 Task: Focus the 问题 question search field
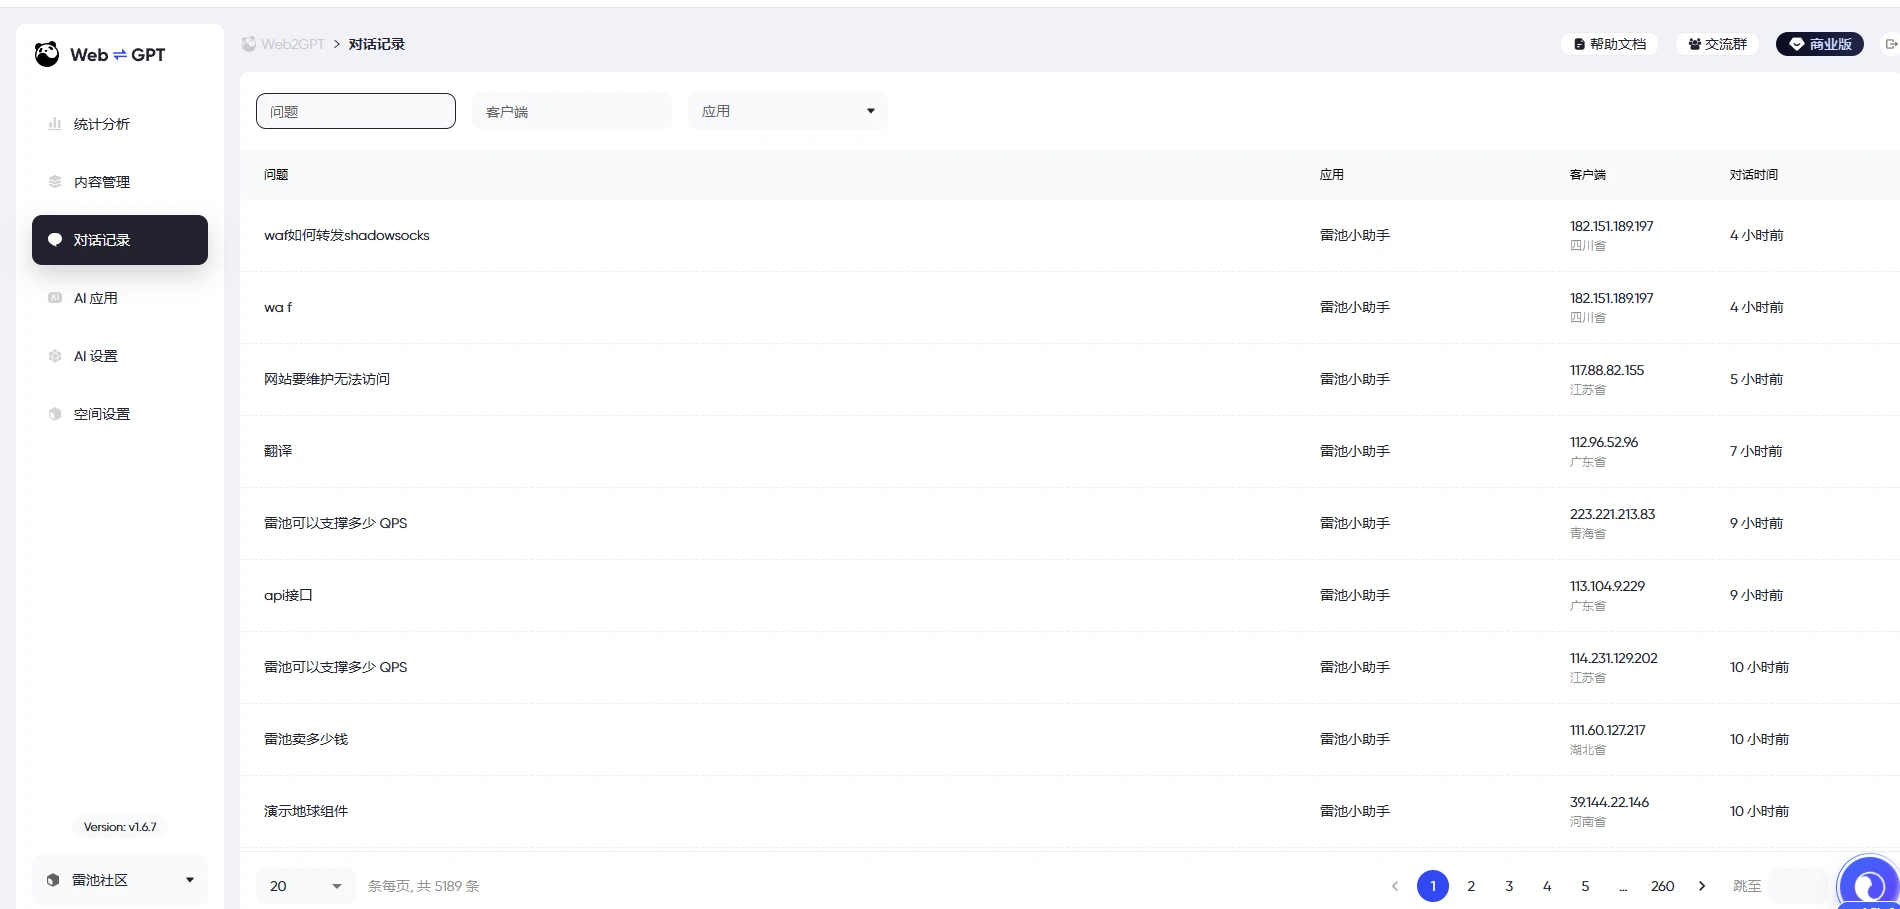(x=356, y=111)
